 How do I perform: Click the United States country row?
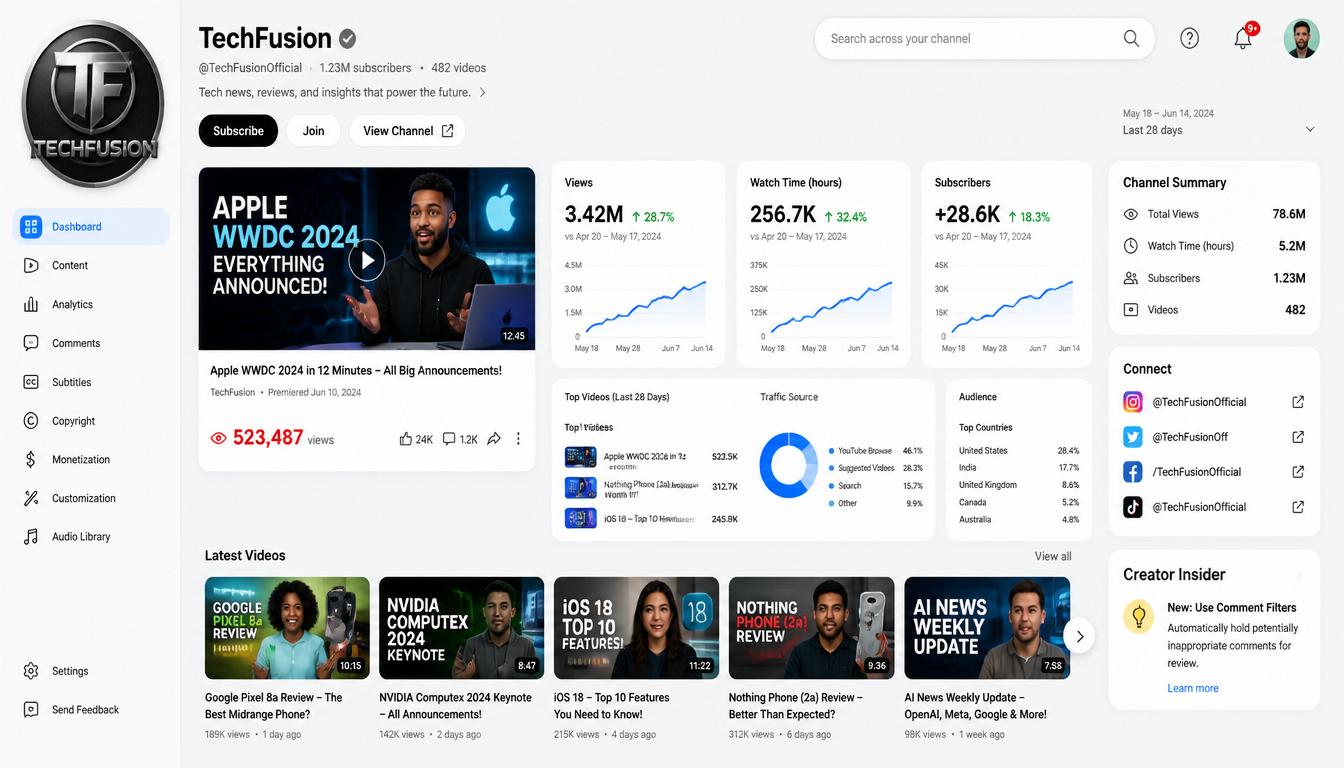(1019, 451)
